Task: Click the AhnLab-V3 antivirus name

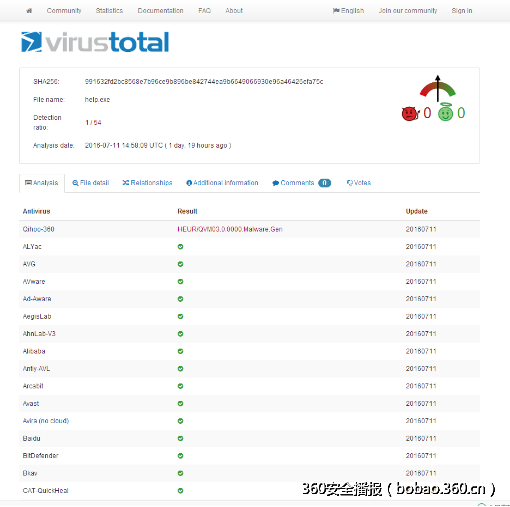Action: (x=39, y=334)
